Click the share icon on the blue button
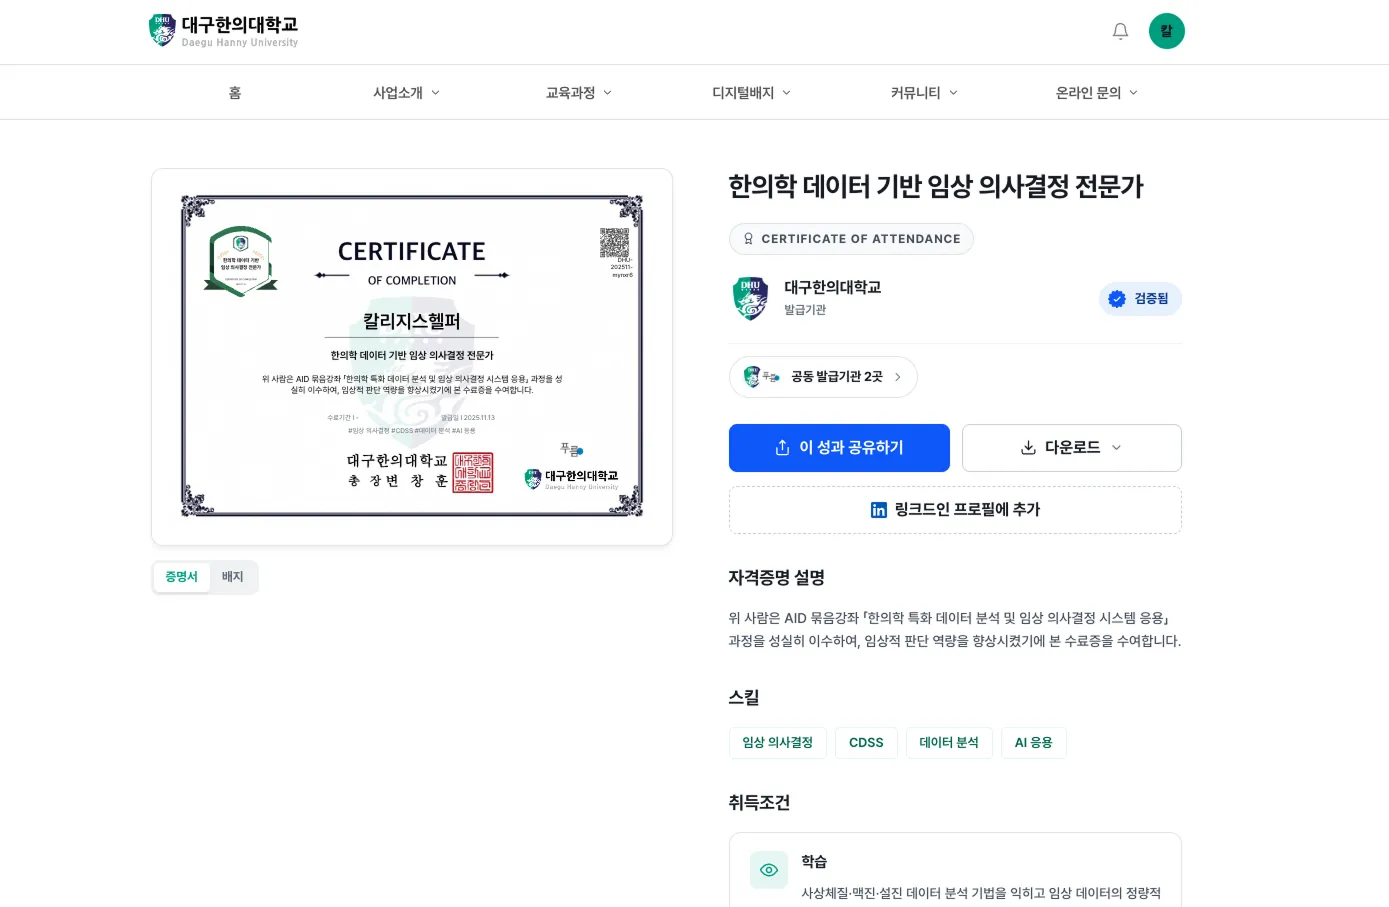The height and width of the screenshot is (907, 1389). (783, 448)
